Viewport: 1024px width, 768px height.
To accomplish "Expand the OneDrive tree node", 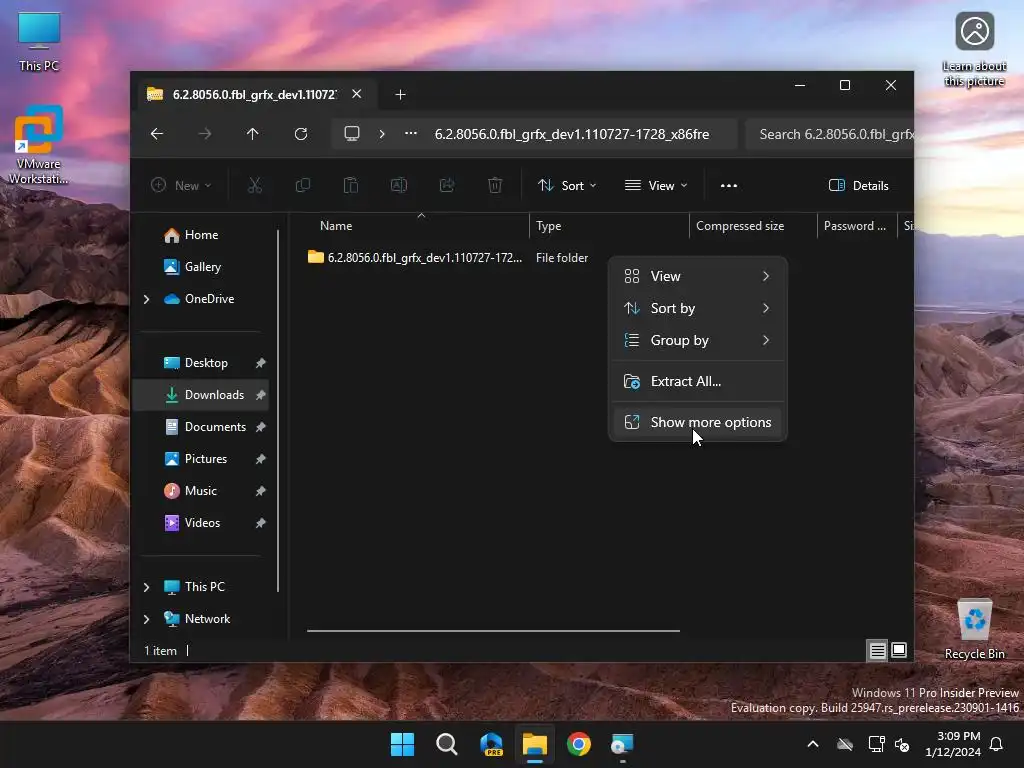I will pos(146,299).
